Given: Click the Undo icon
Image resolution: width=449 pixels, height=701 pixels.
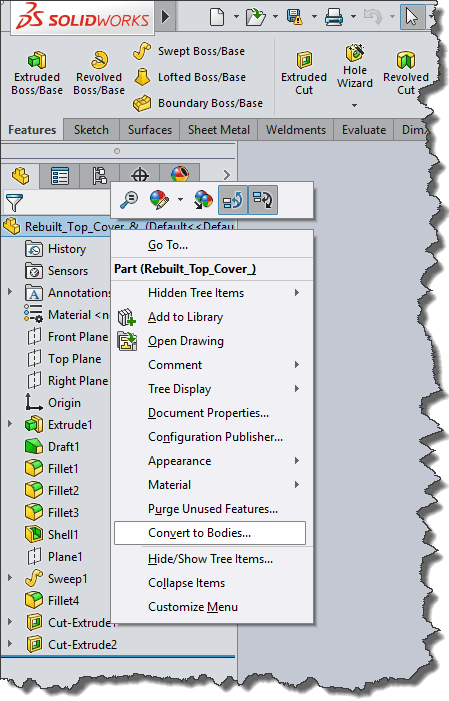Looking at the screenshot, I should click(373, 17).
